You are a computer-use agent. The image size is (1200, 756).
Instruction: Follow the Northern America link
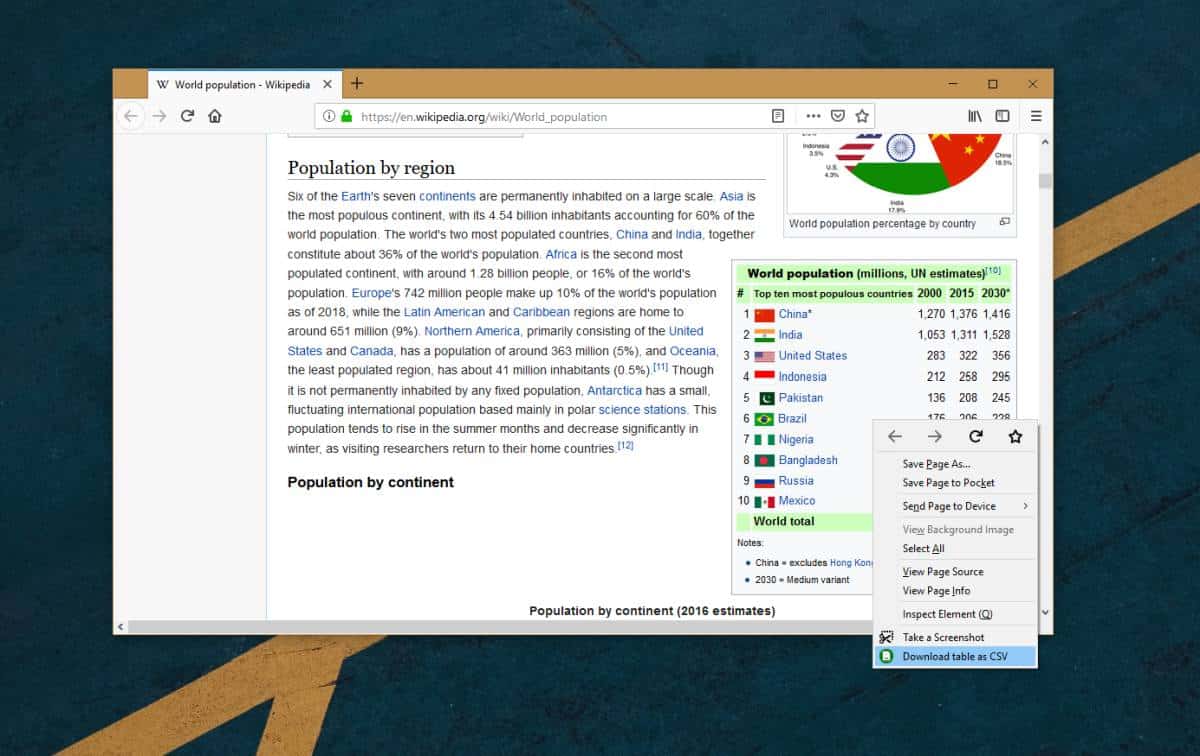pos(472,331)
